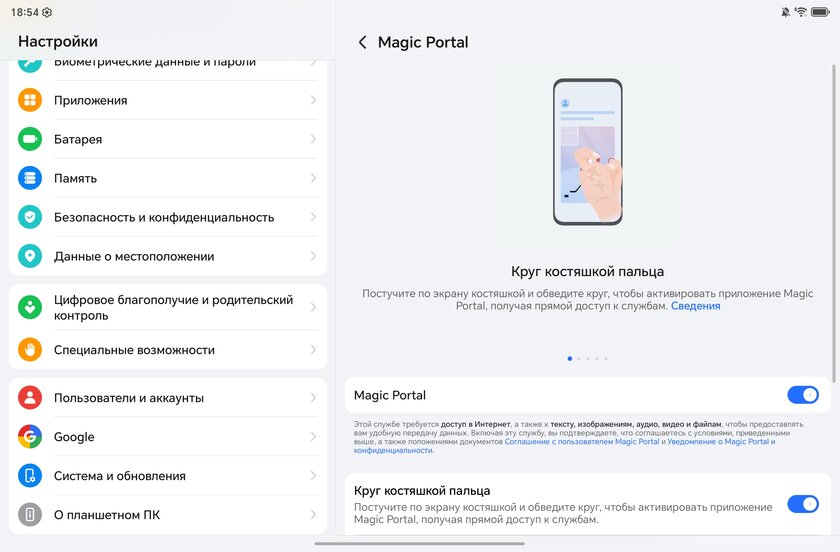Open Соглашение с пользователем Magic Portal link

coord(582,442)
